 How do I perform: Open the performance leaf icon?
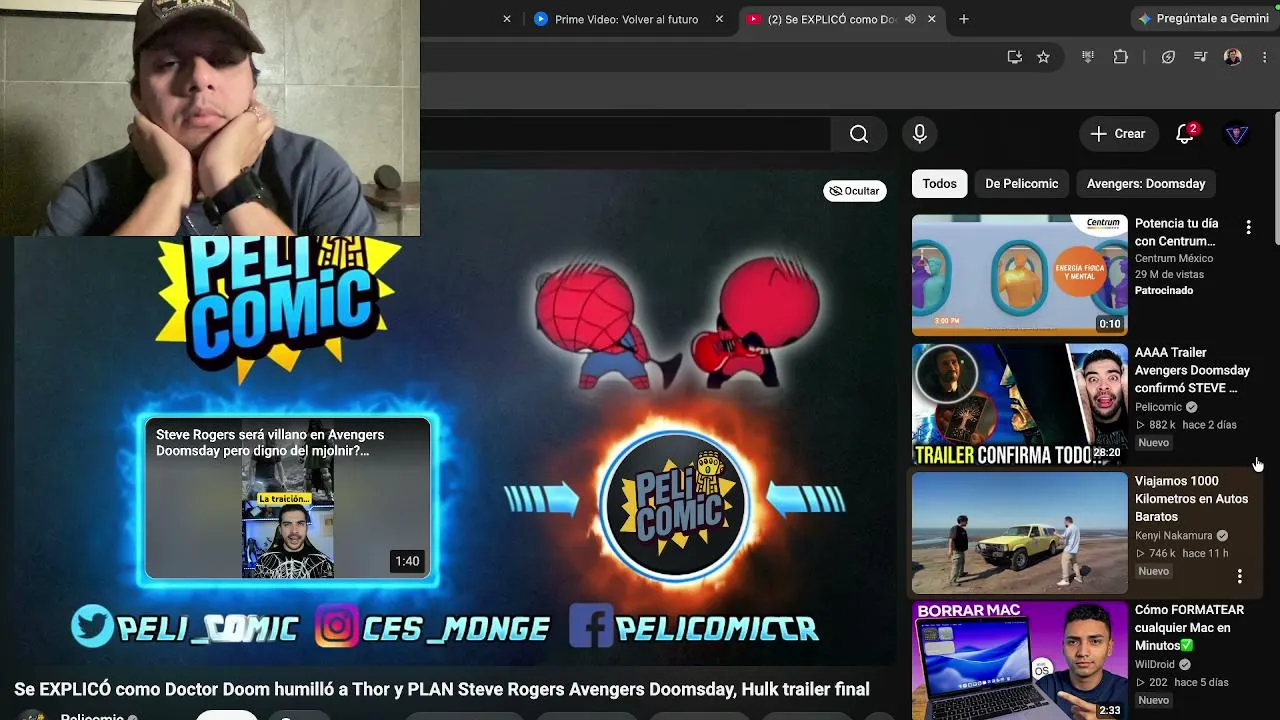[1168, 57]
